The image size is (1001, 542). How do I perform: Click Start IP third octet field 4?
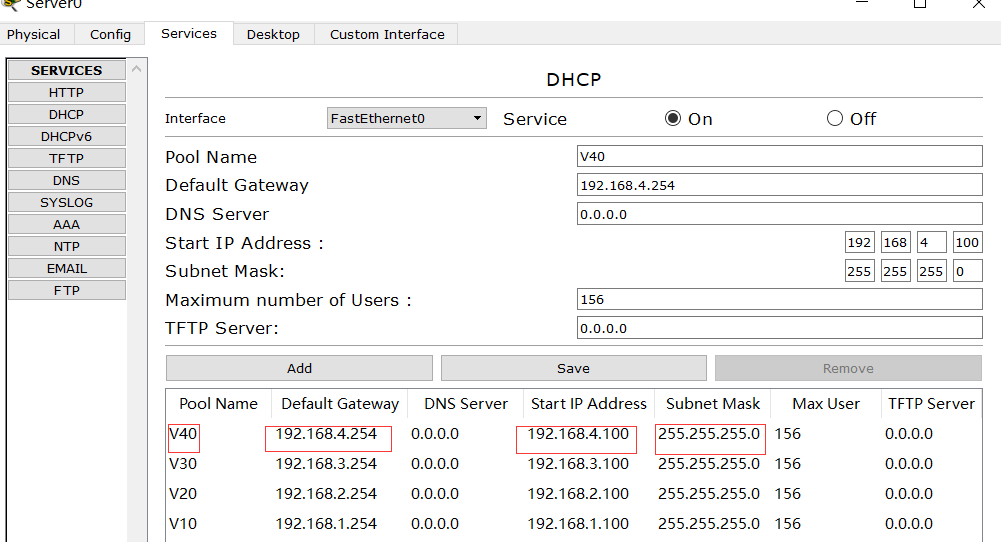[931, 243]
